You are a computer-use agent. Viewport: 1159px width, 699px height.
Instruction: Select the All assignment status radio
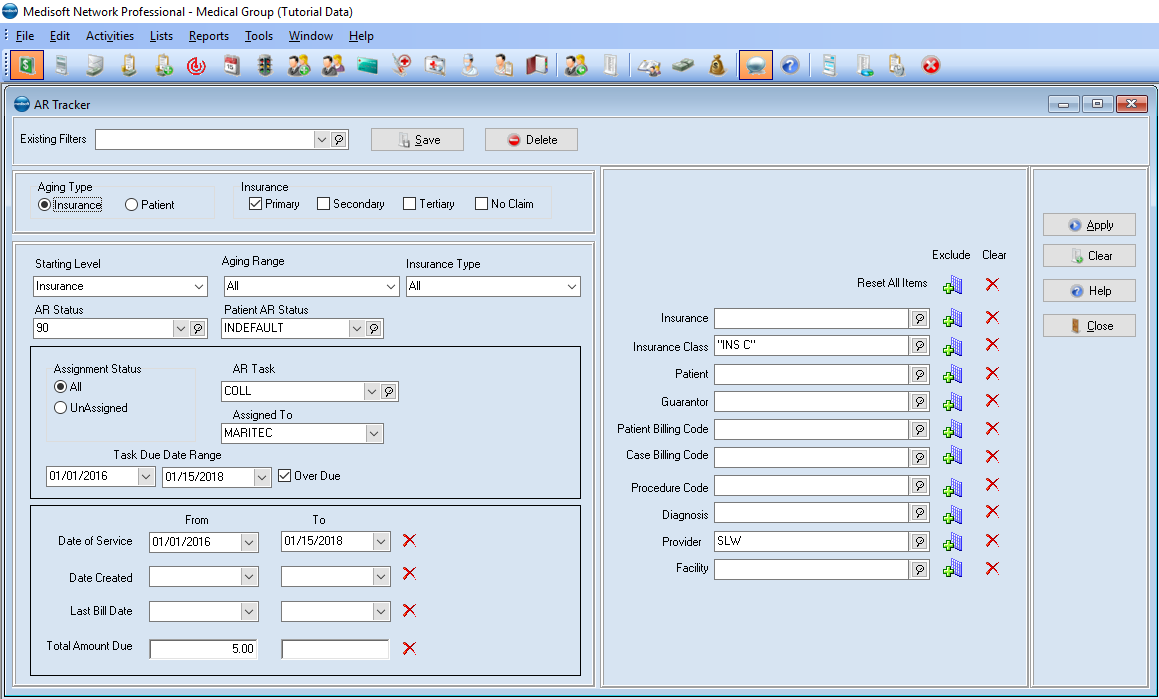(x=61, y=386)
